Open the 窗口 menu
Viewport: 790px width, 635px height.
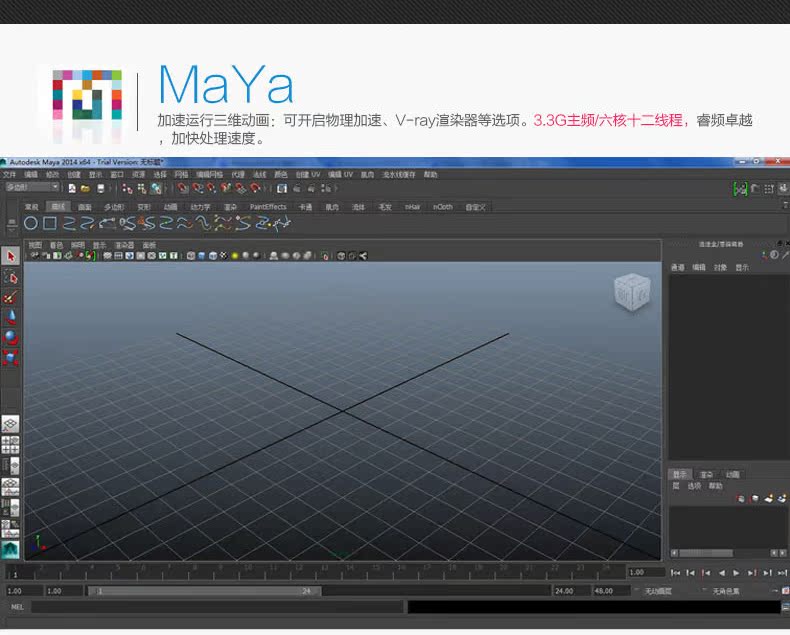[x=117, y=175]
